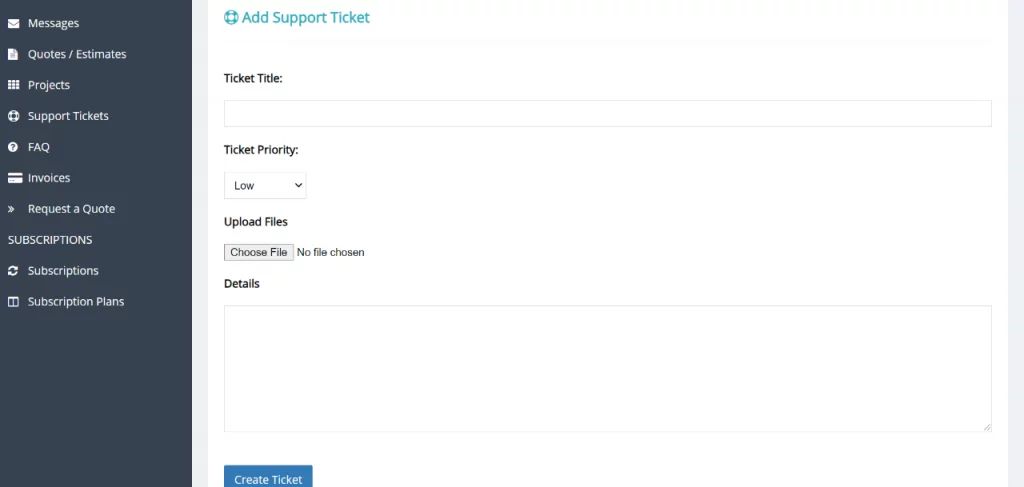This screenshot has width=1024, height=487.
Task: Click the Details textarea resize handle
Action: (x=987, y=427)
